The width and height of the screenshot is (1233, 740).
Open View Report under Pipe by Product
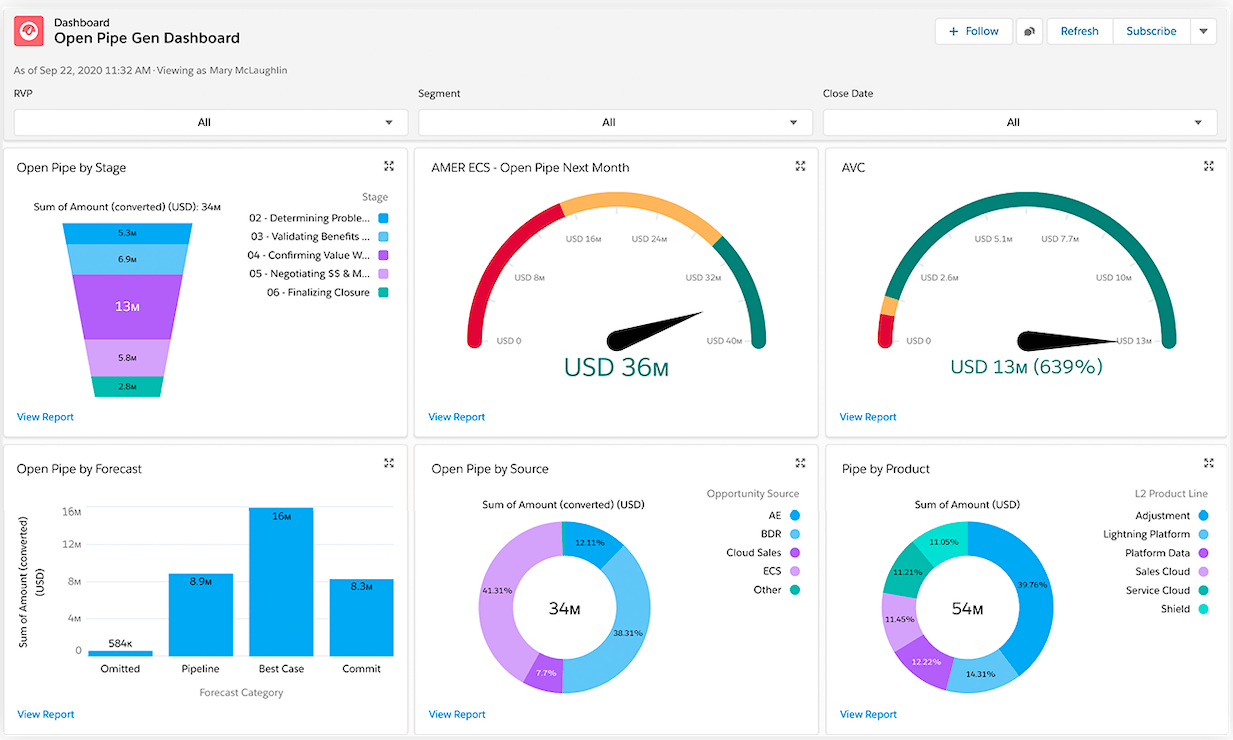click(x=867, y=714)
